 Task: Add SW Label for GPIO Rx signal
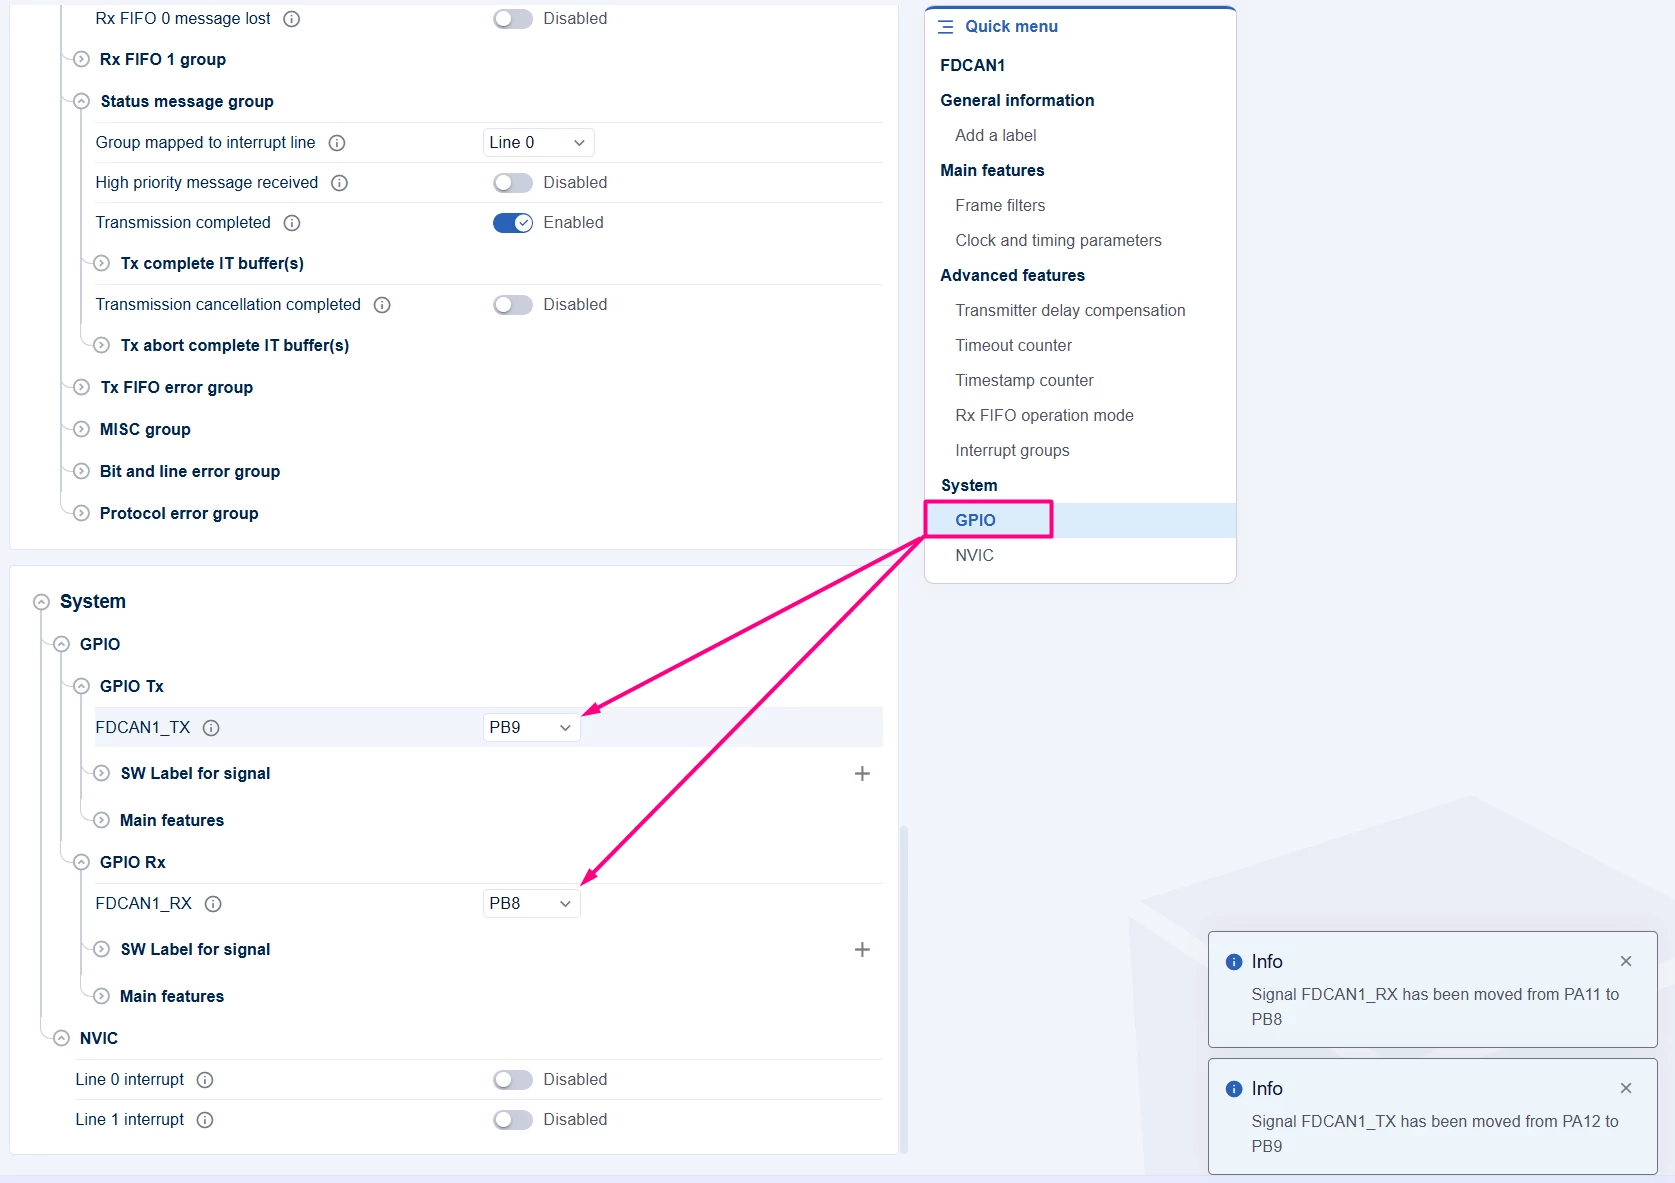pos(862,950)
